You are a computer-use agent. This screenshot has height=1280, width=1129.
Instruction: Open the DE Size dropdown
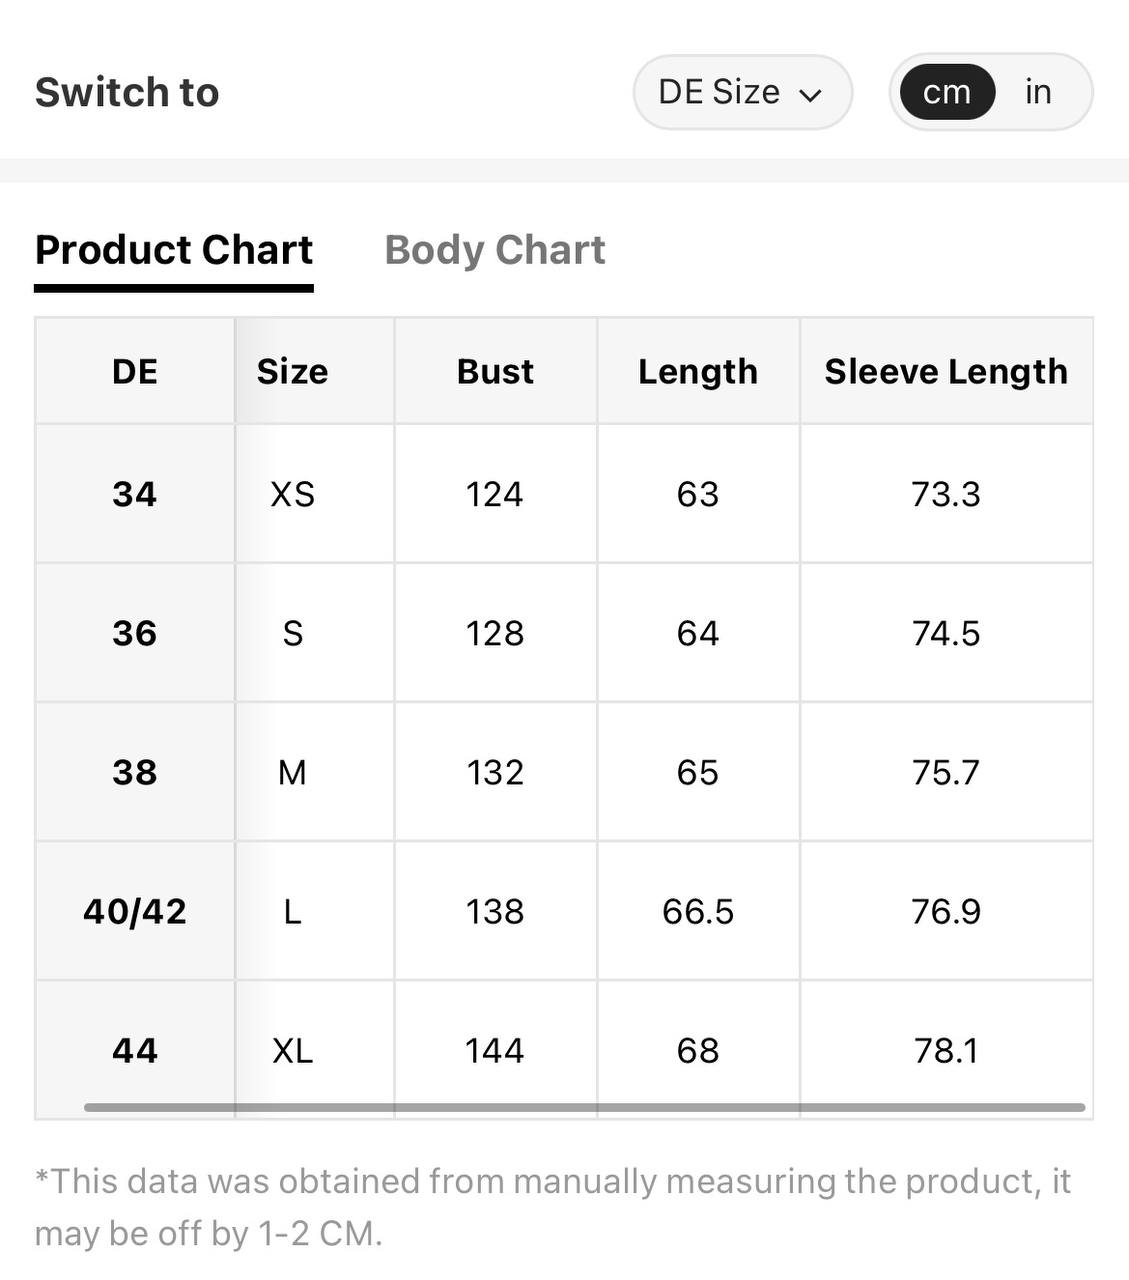pos(742,92)
